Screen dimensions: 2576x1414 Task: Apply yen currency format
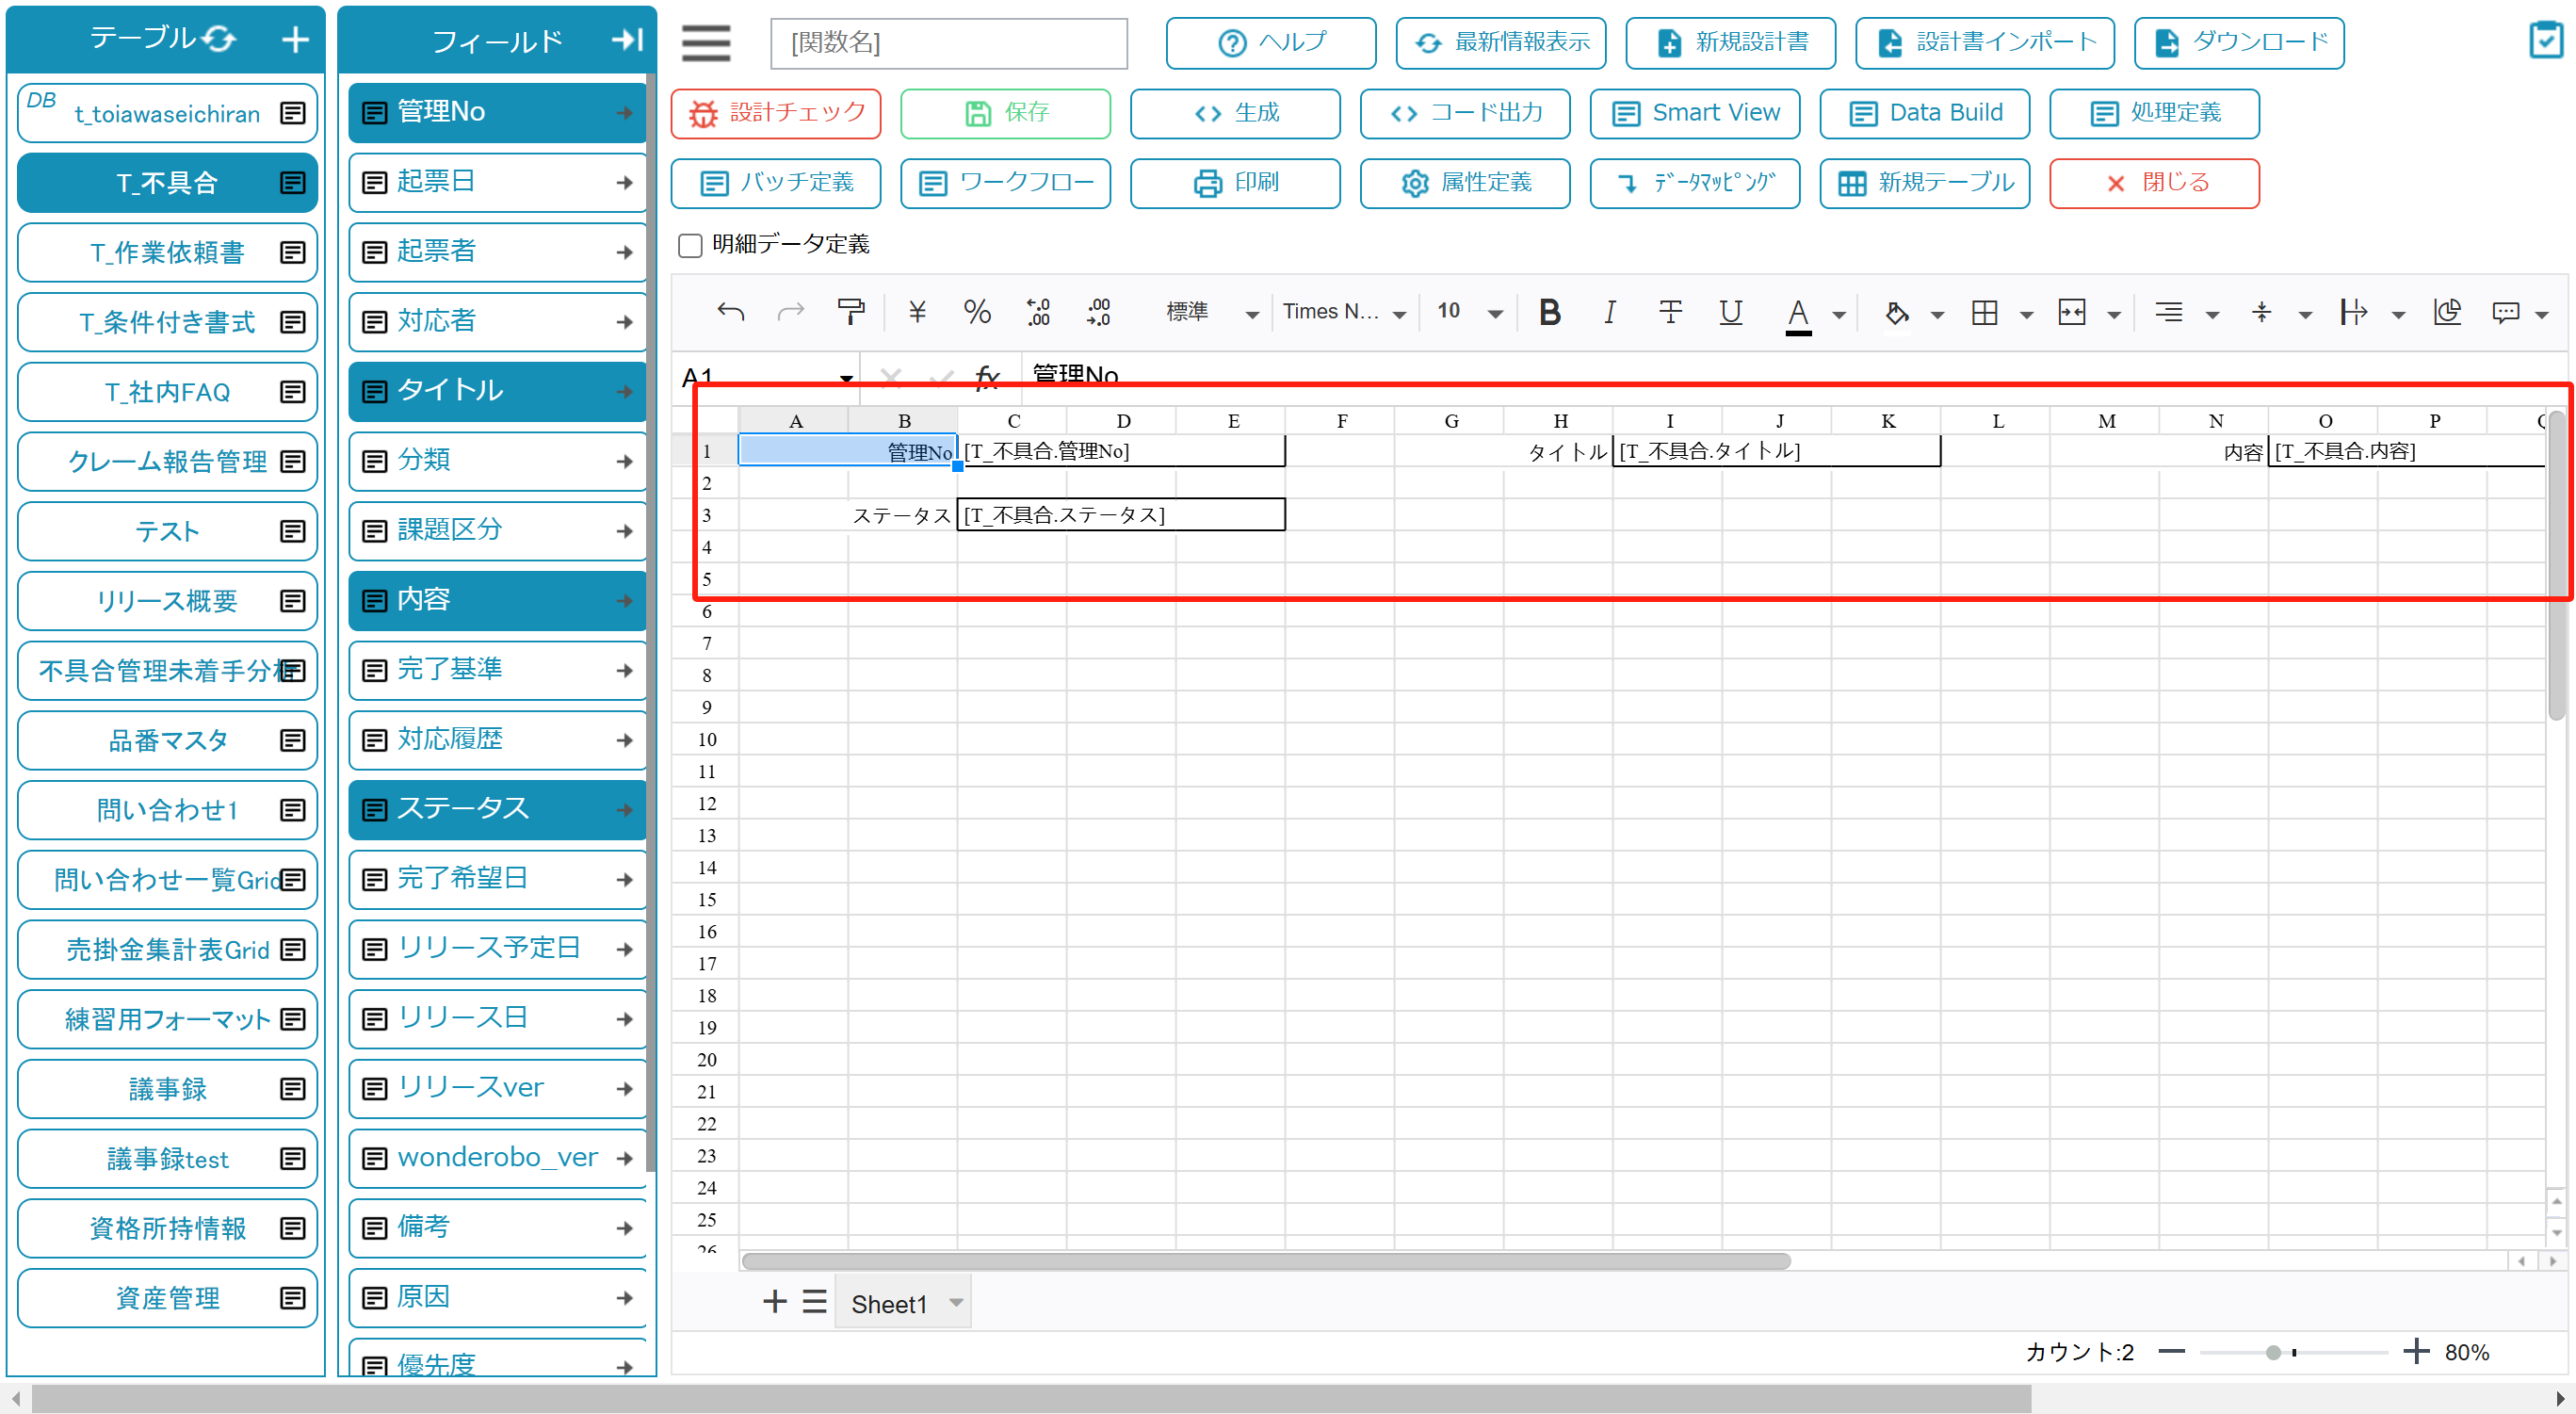click(x=917, y=312)
